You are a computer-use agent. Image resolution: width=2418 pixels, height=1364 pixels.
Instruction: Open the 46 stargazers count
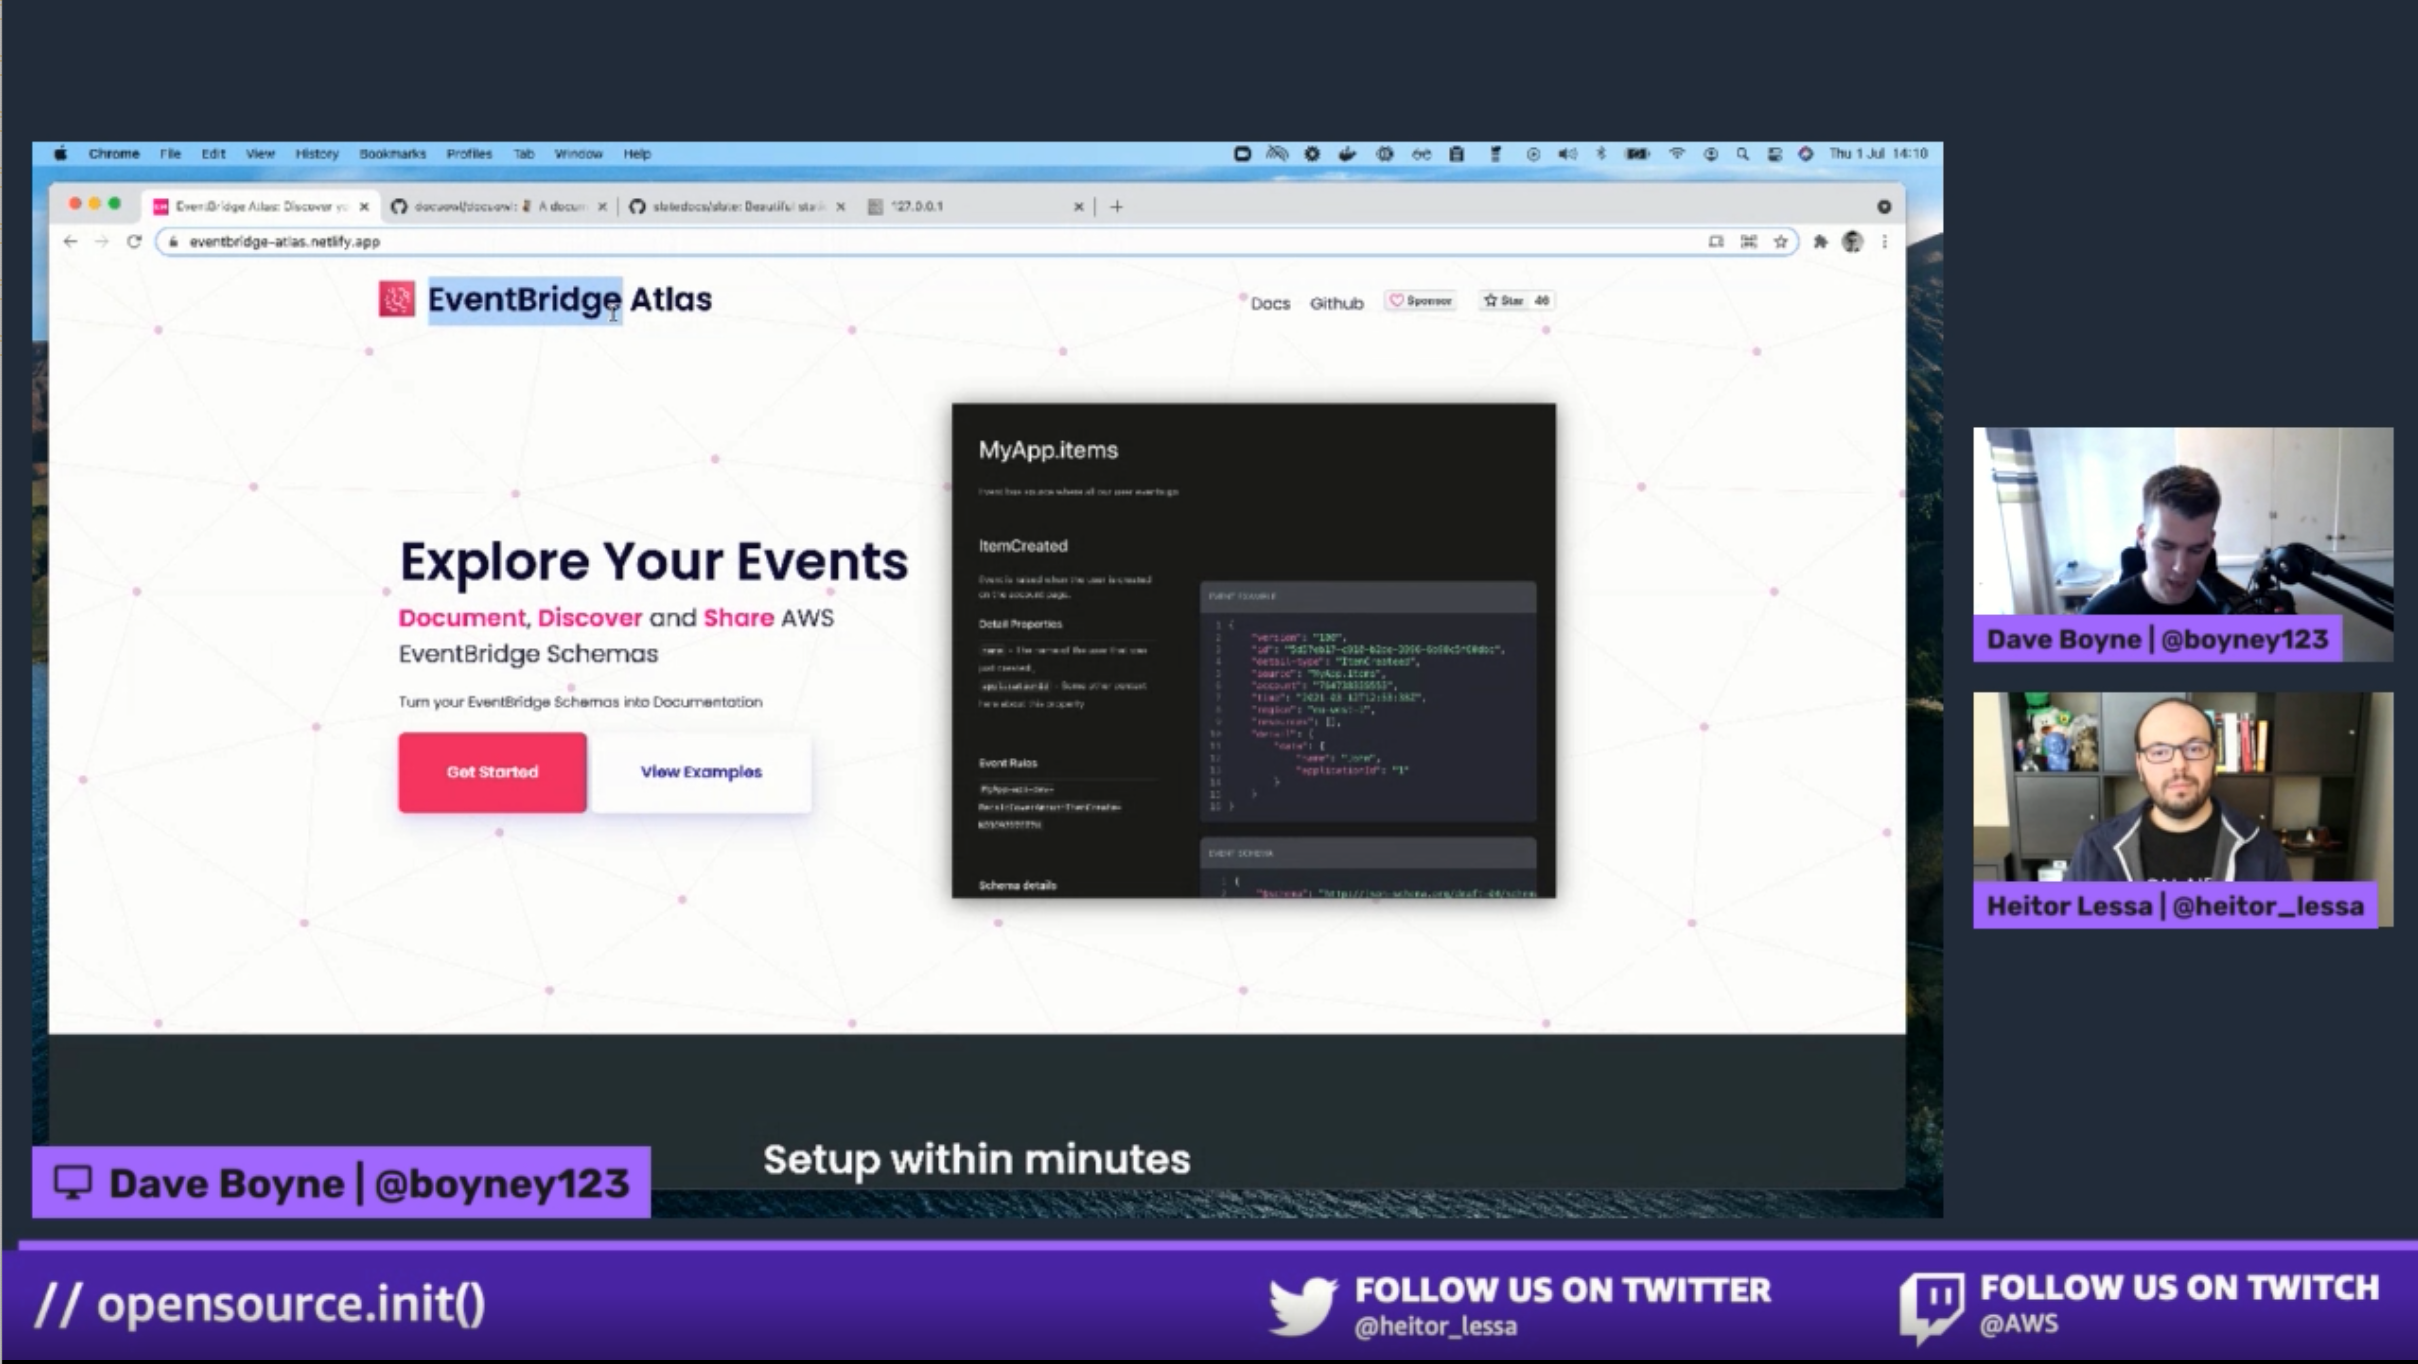1541,301
